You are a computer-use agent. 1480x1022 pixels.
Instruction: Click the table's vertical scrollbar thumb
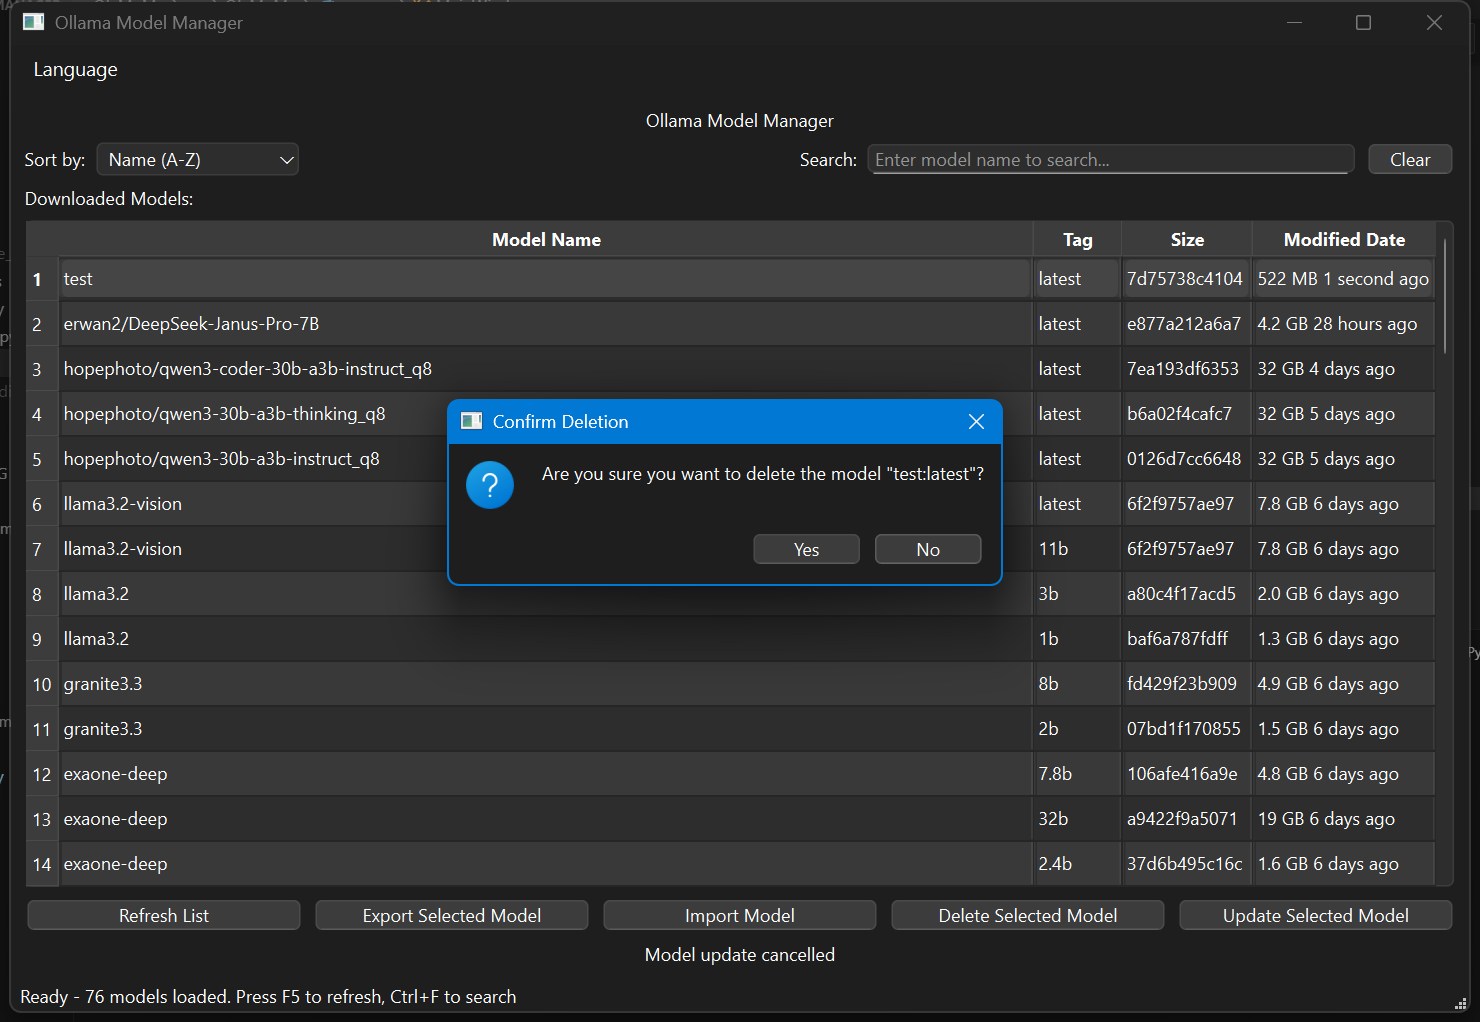[1446, 296]
